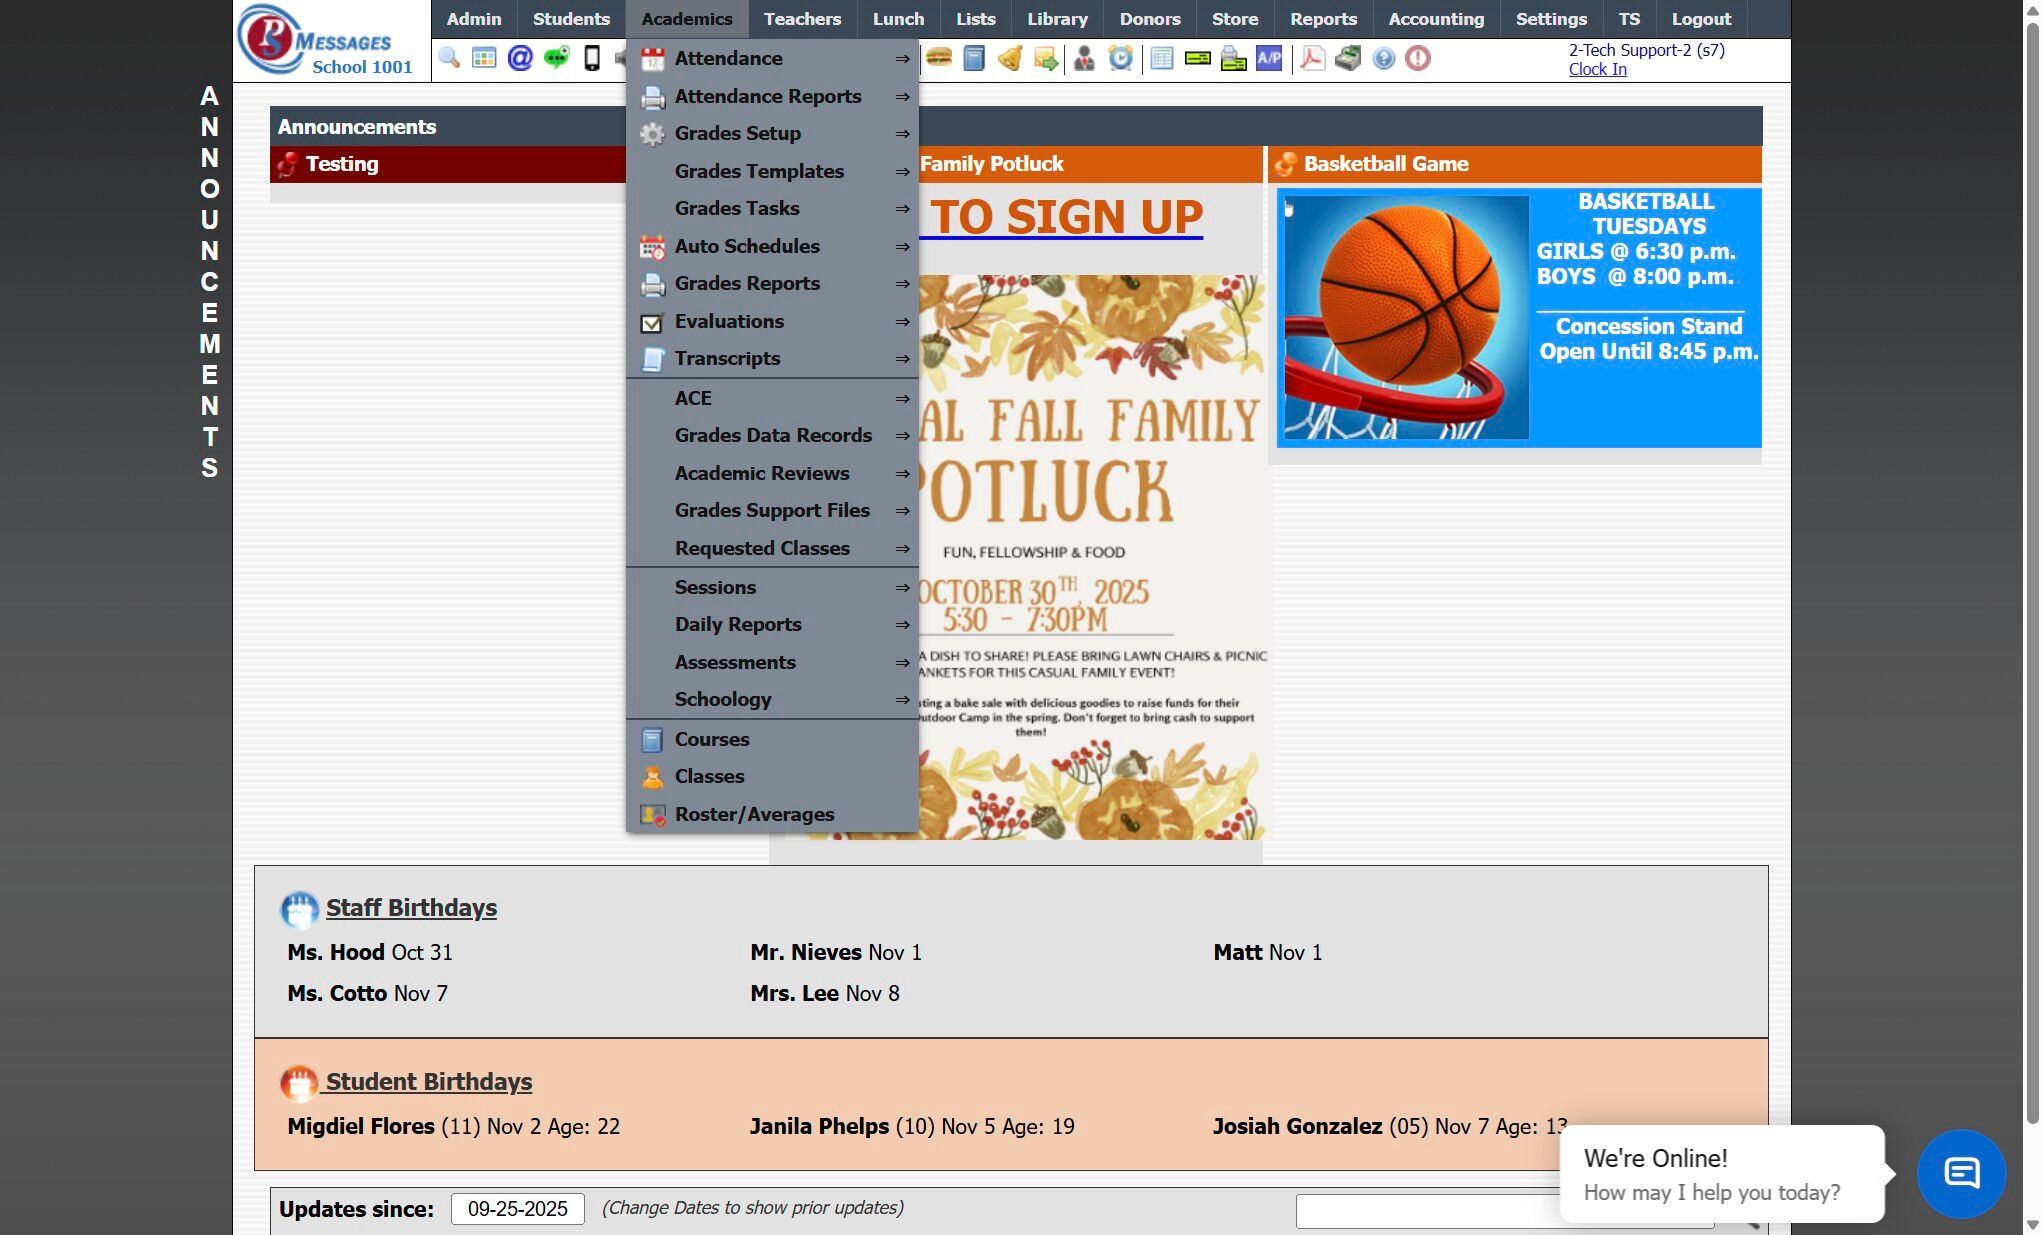Open the Teachers menu
The image size is (2043, 1235).
coord(802,19)
